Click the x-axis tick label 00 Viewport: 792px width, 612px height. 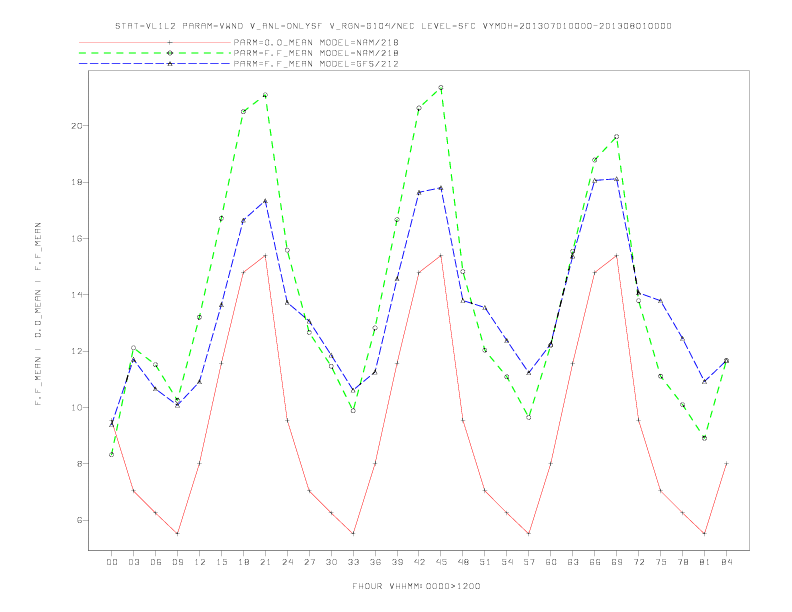coord(112,562)
